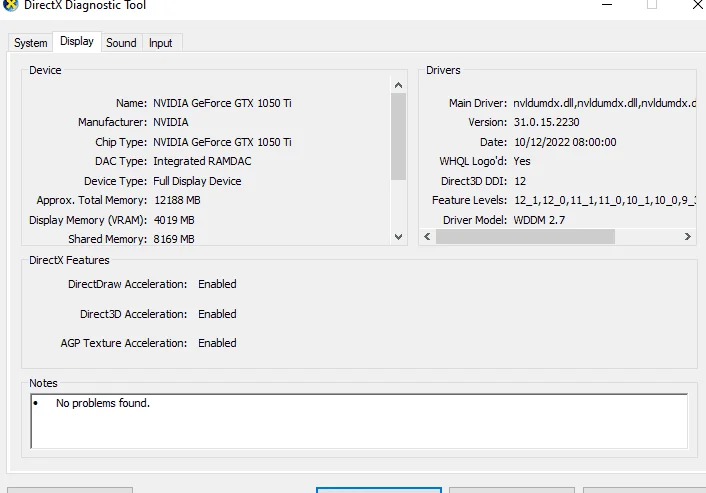Click the 12188 MB total memory value
This screenshot has height=493, width=706.
tap(177, 200)
